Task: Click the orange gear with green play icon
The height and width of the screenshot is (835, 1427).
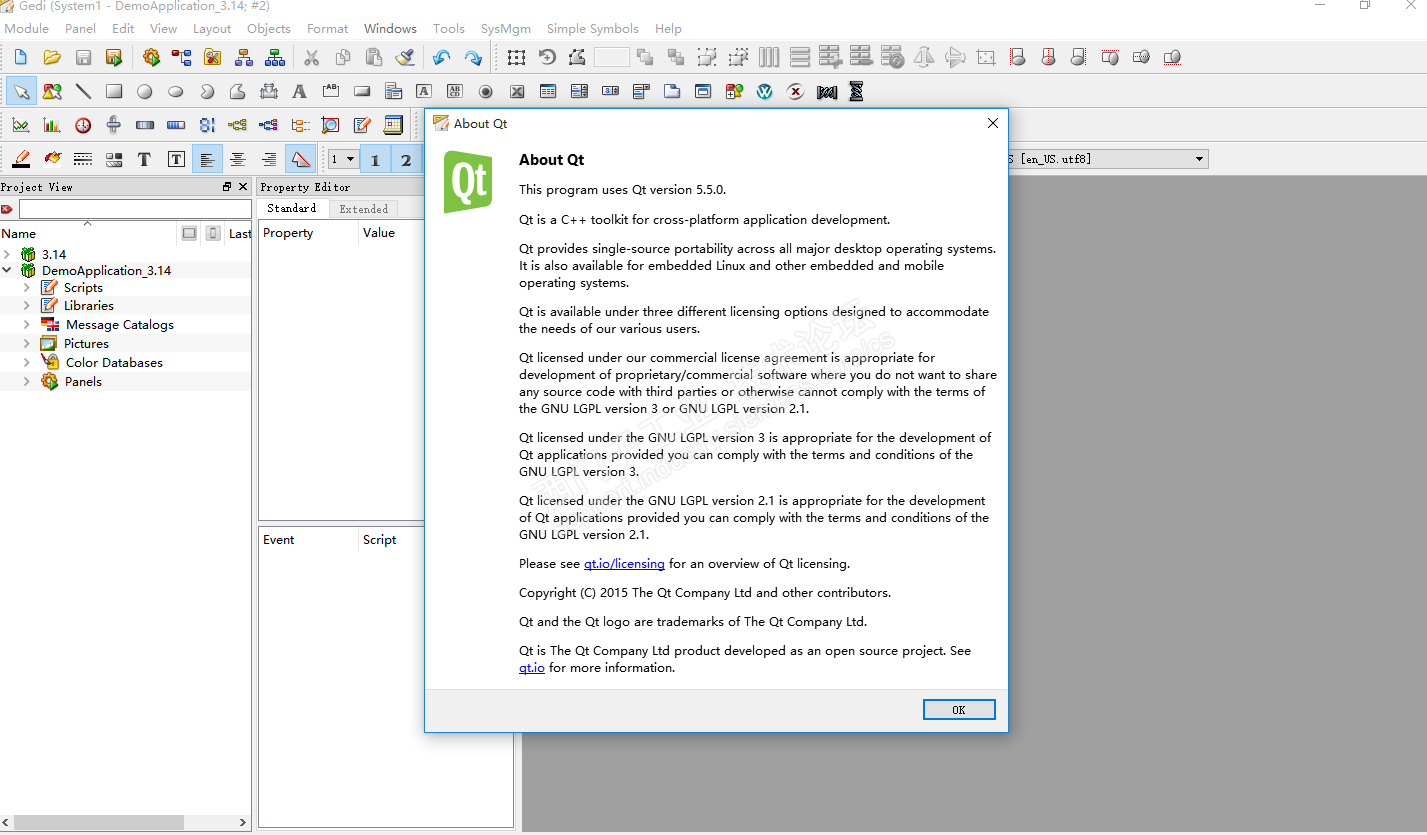Action: pyautogui.click(x=152, y=57)
